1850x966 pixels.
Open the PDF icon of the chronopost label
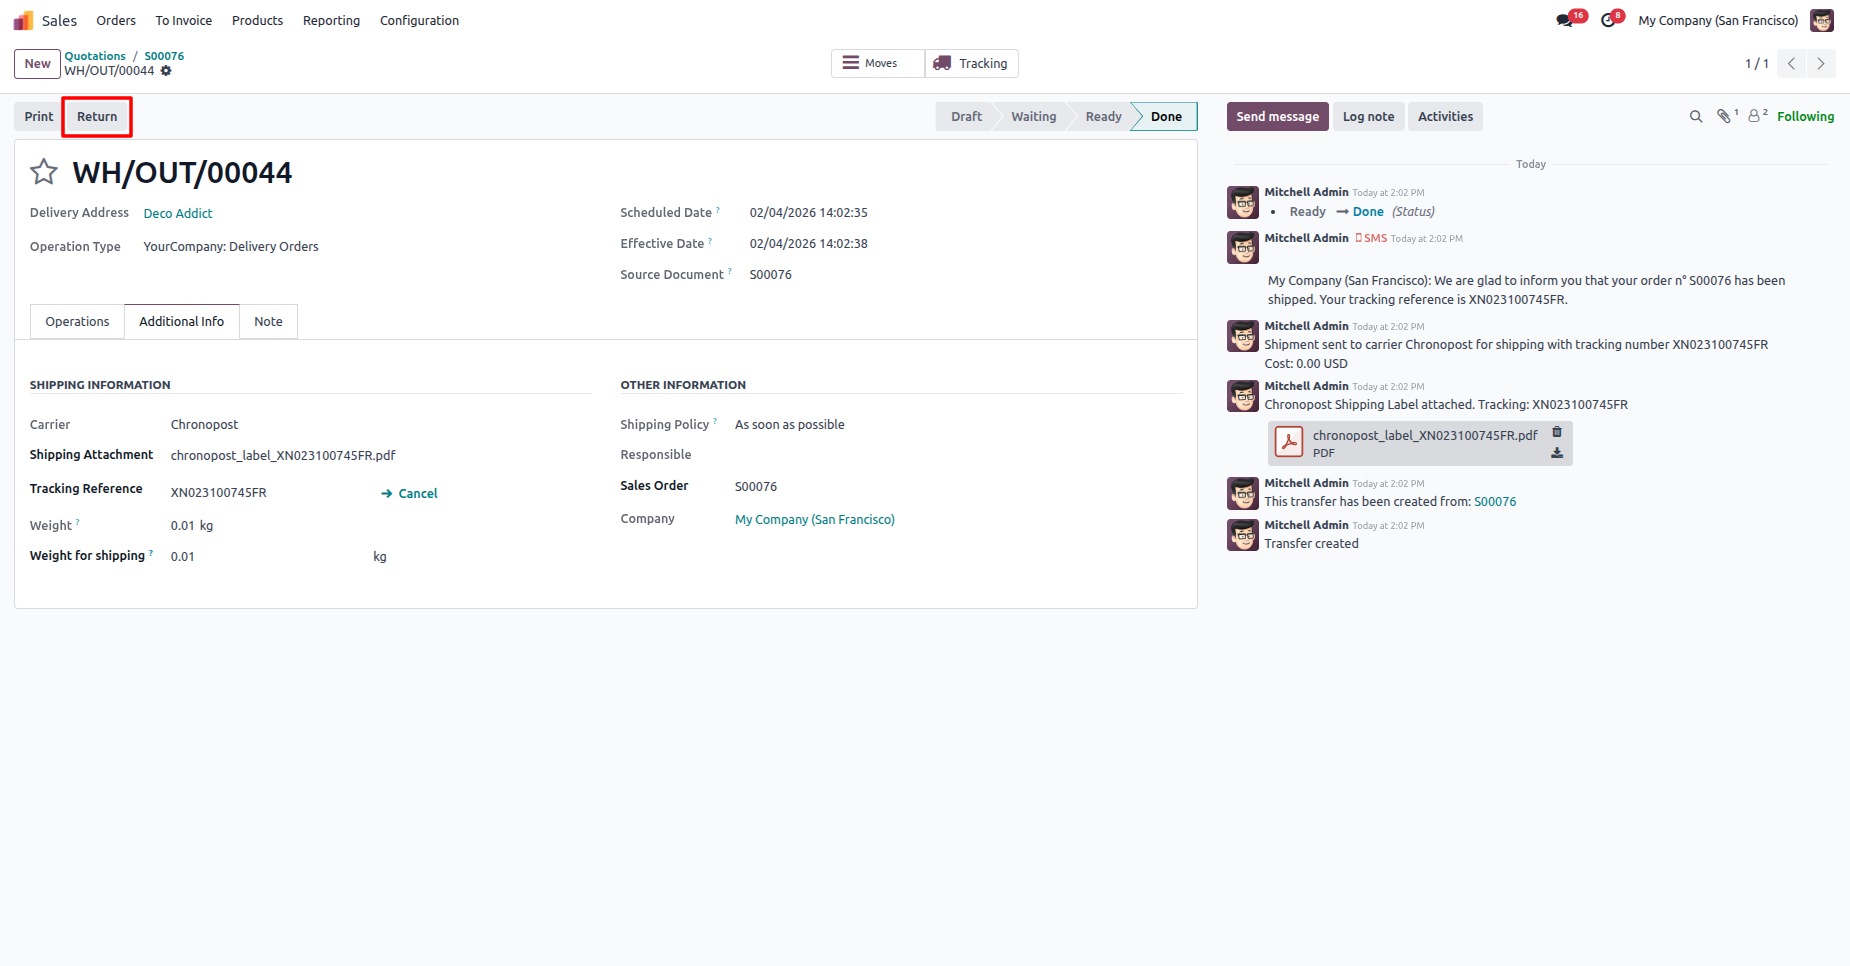[x=1289, y=442]
